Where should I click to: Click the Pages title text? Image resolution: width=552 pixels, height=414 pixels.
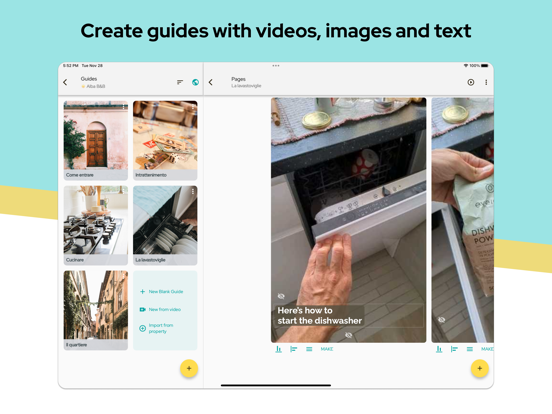[238, 79]
